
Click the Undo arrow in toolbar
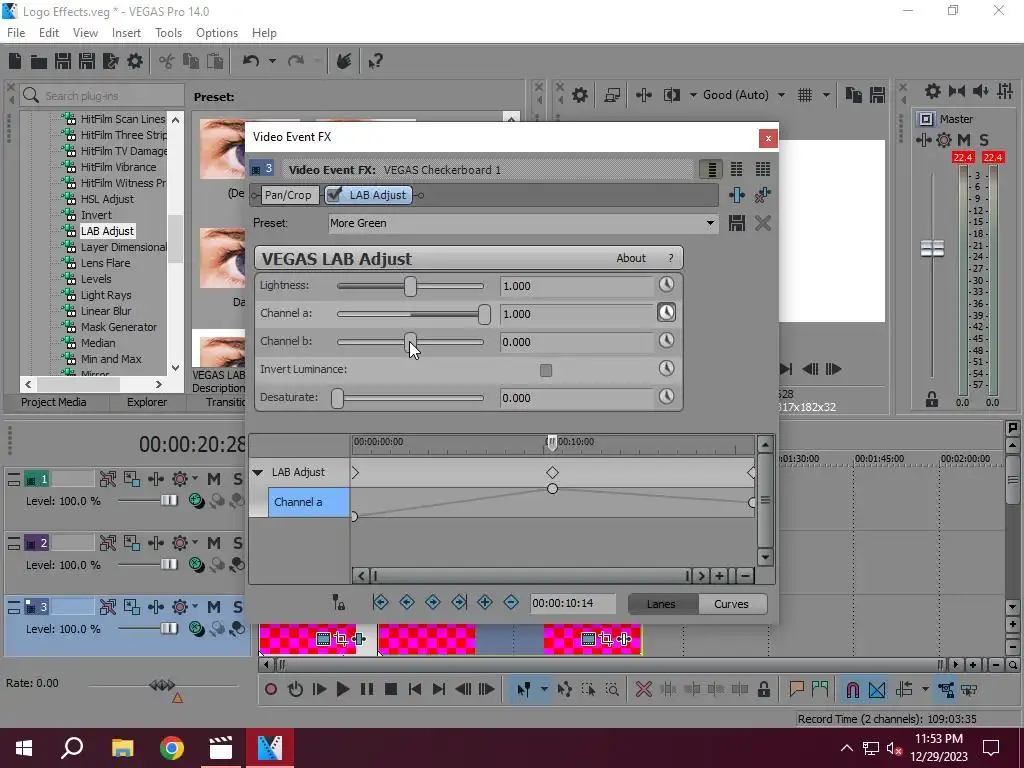pos(250,61)
